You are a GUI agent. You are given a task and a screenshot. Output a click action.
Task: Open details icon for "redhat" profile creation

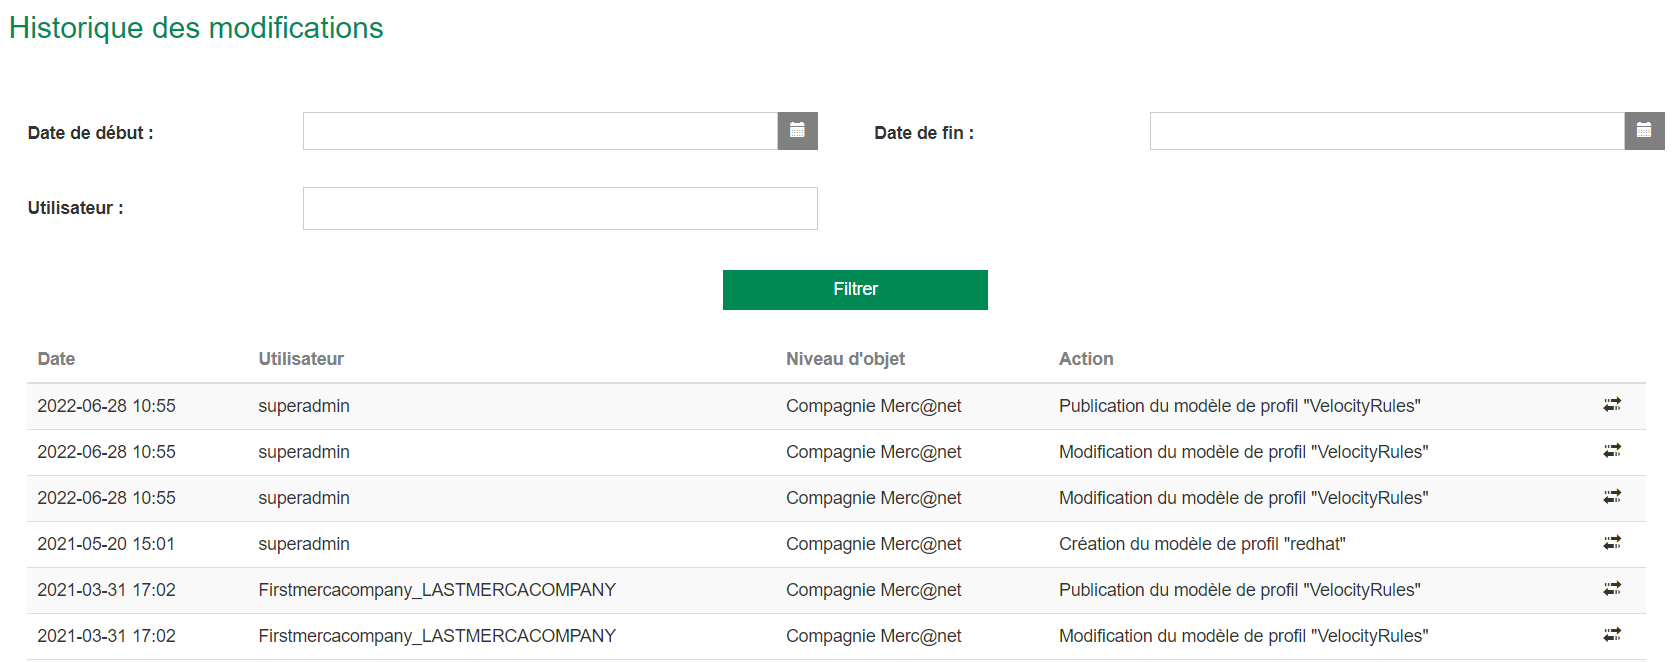coord(1611,543)
